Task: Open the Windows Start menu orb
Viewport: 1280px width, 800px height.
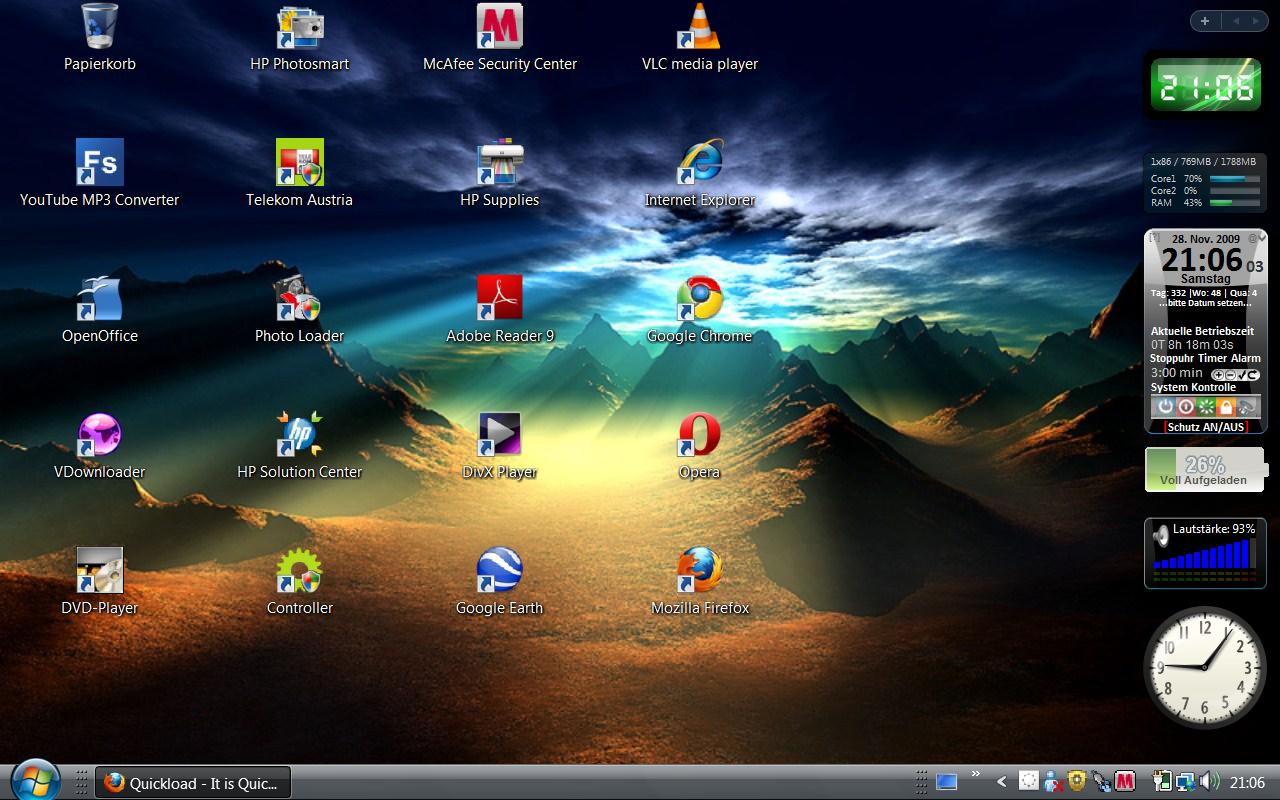Action: point(35,779)
